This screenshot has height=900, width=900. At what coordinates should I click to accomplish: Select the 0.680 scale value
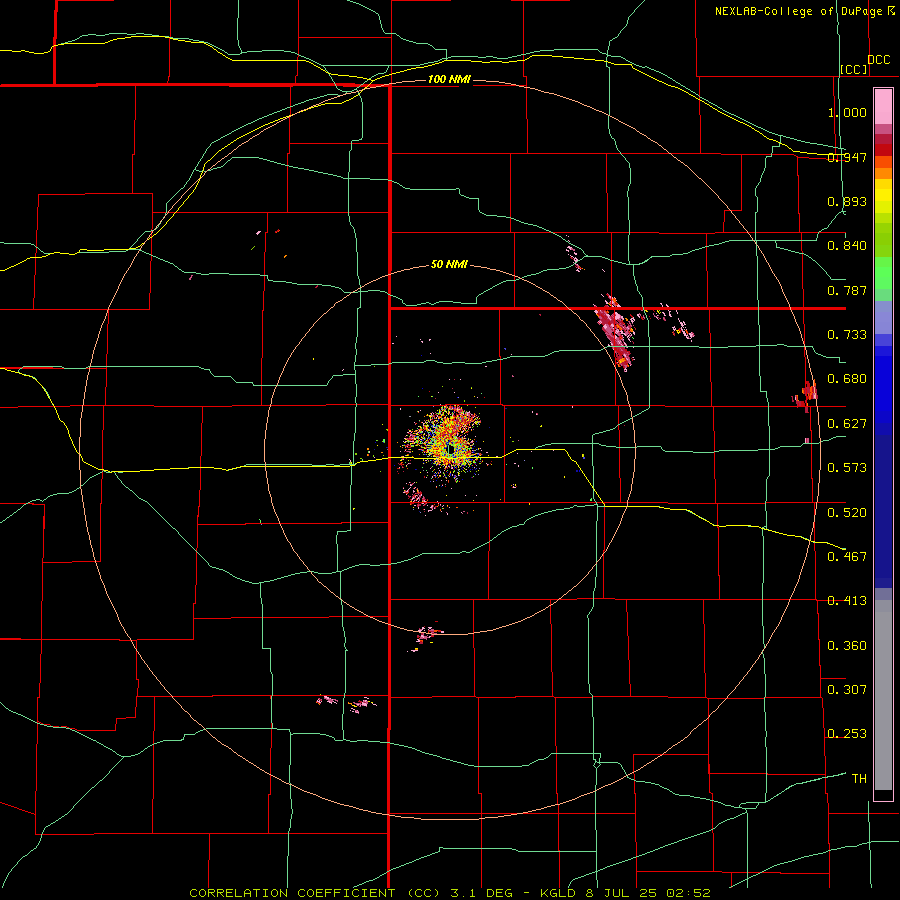847,379
